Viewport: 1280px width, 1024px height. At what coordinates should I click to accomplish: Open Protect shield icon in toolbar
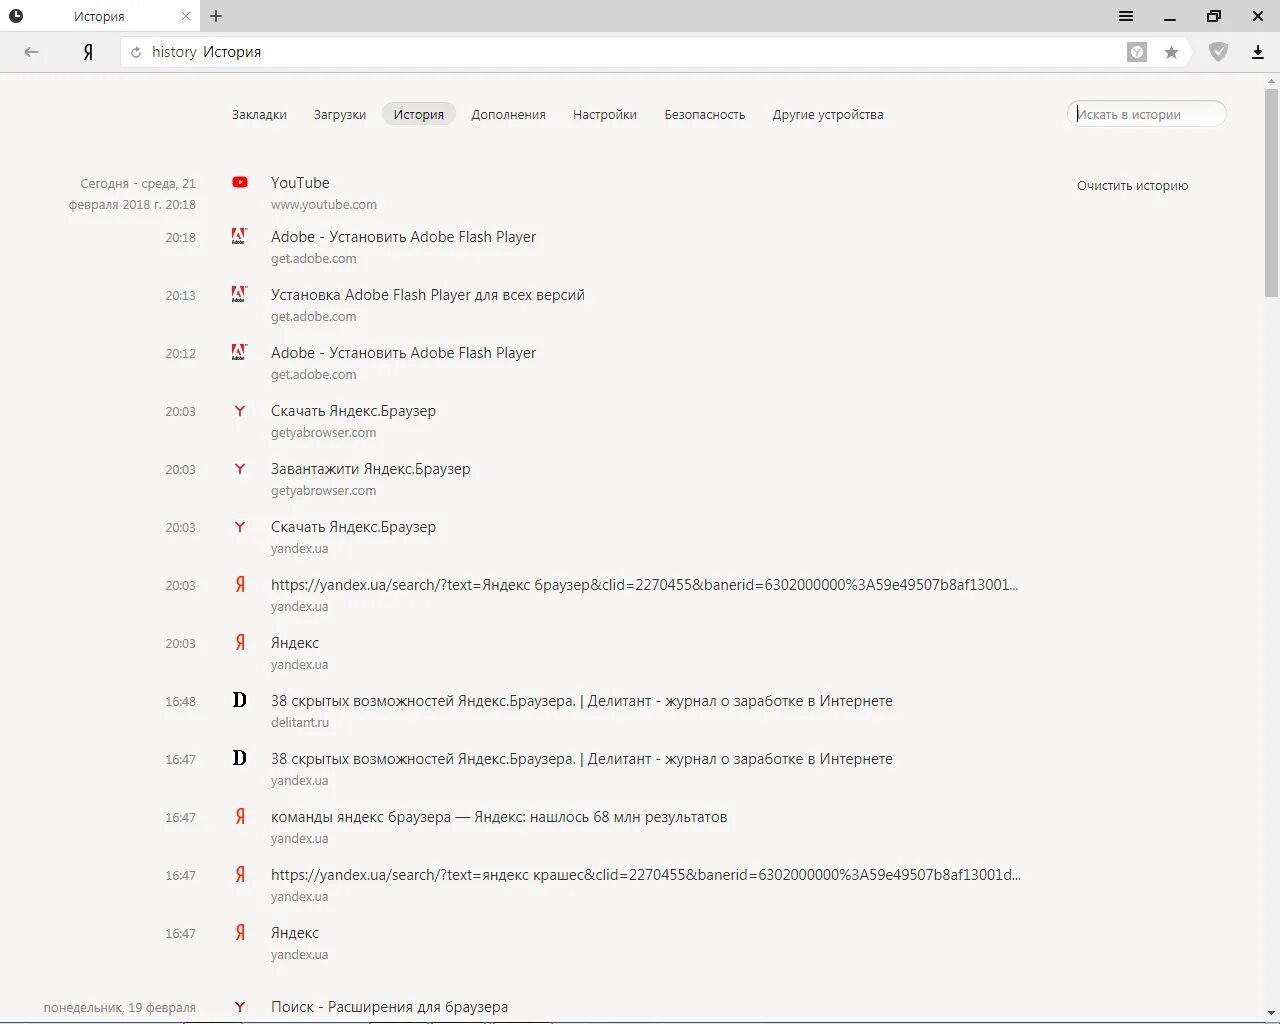point(1218,52)
